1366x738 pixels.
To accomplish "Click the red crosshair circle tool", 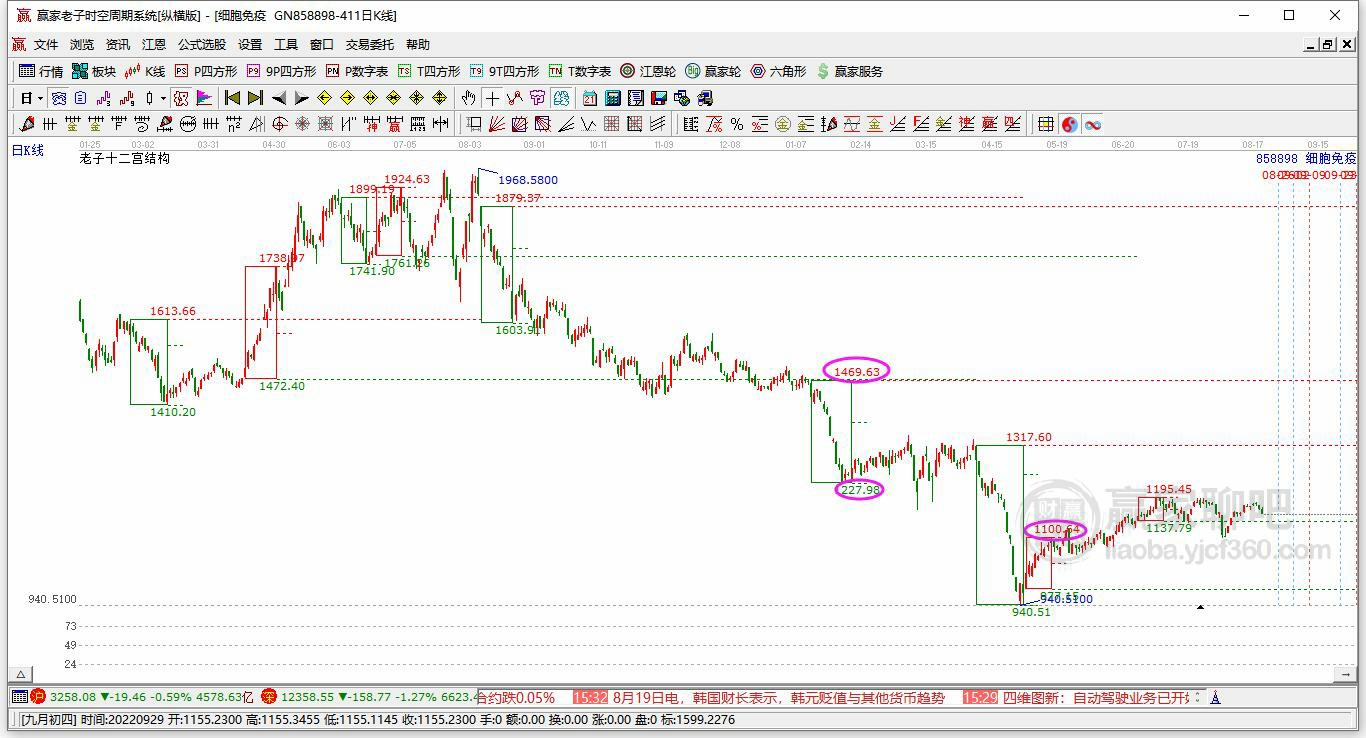I will tap(279, 124).
